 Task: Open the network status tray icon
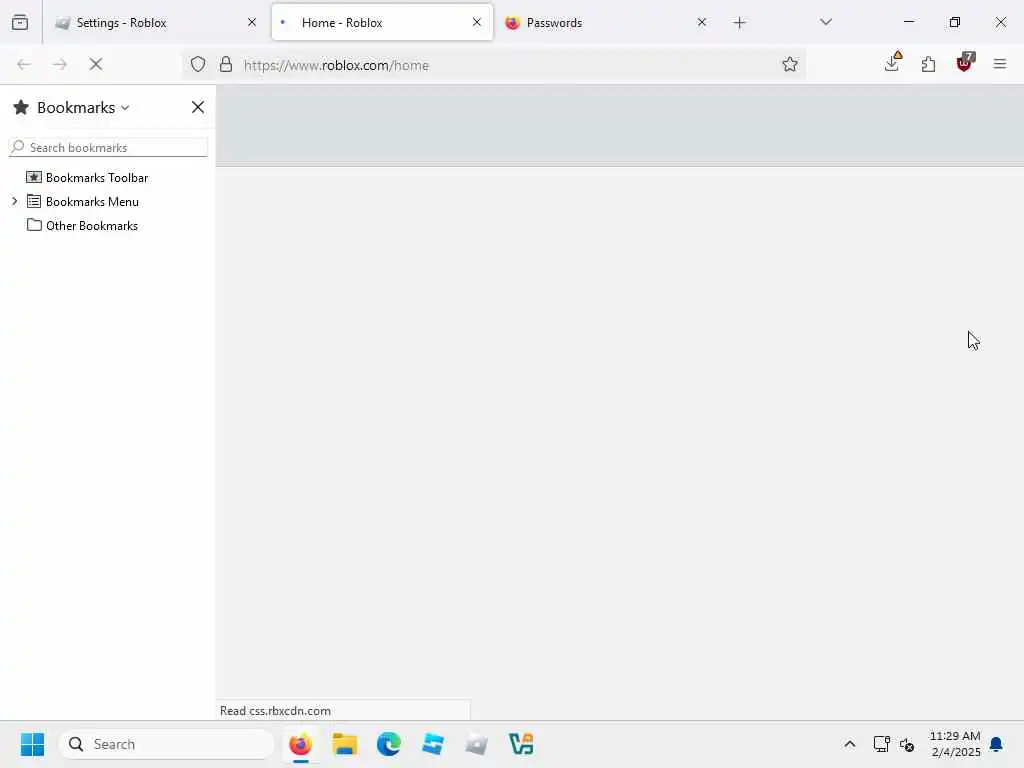tap(882, 744)
